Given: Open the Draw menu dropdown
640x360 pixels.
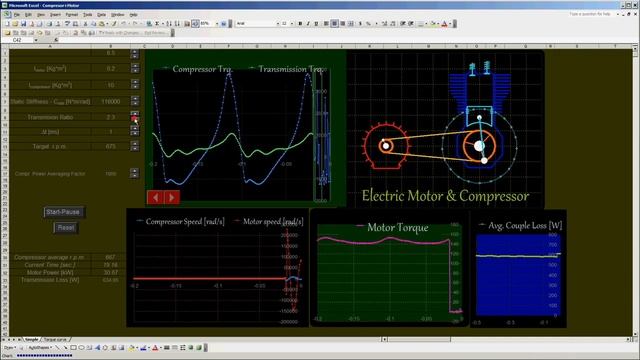Looking at the screenshot, I should 10,347.
